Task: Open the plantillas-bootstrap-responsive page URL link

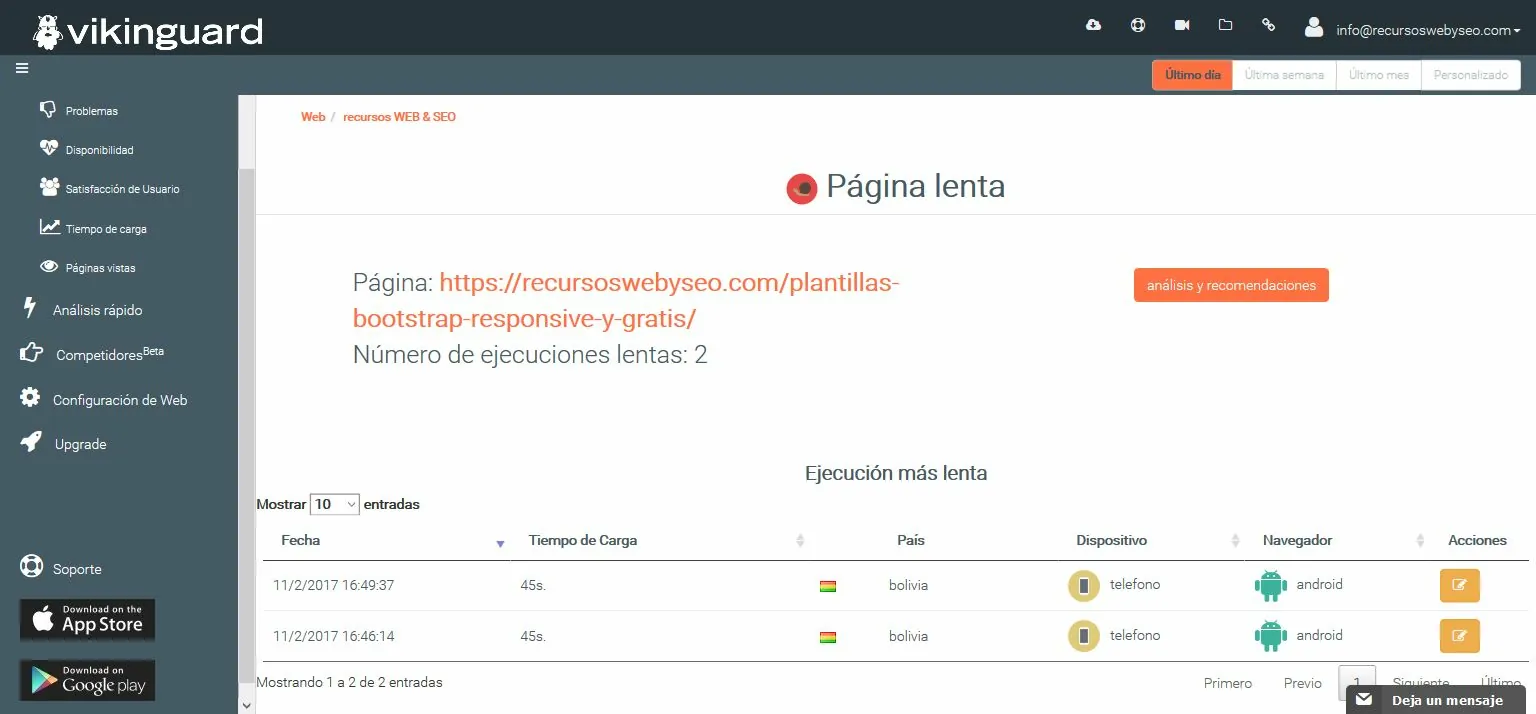Action: pyautogui.click(x=626, y=301)
